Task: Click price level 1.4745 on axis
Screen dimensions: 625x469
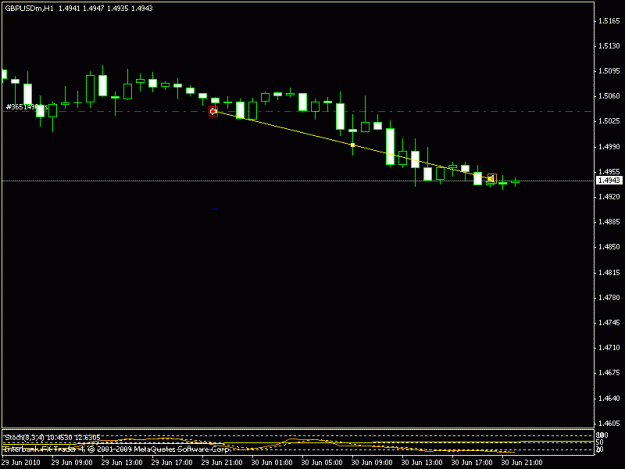Action: click(x=609, y=322)
